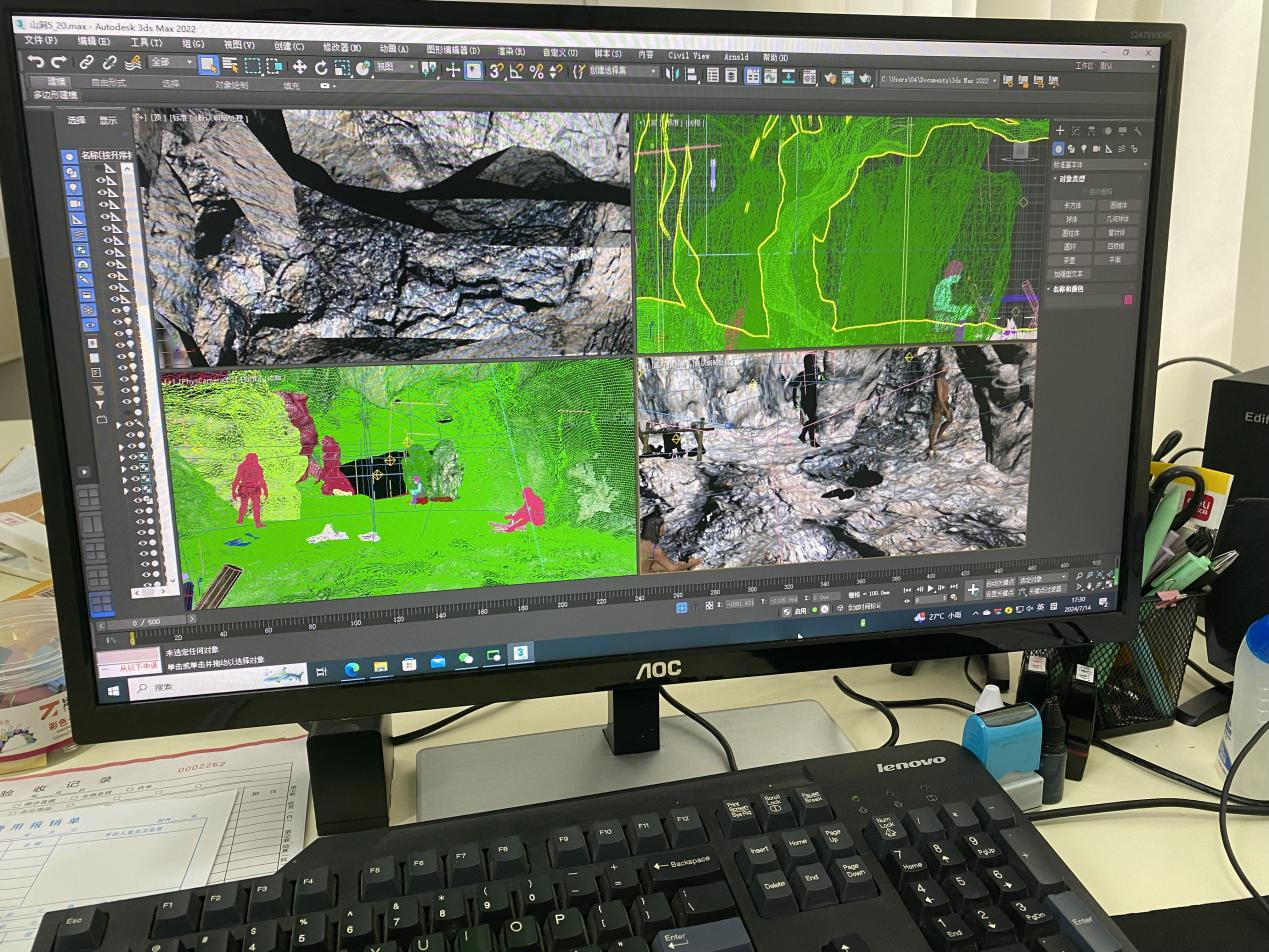Click the Render teapot icon
Viewport: 1269px width, 952px height.
pyautogui.click(x=863, y=77)
